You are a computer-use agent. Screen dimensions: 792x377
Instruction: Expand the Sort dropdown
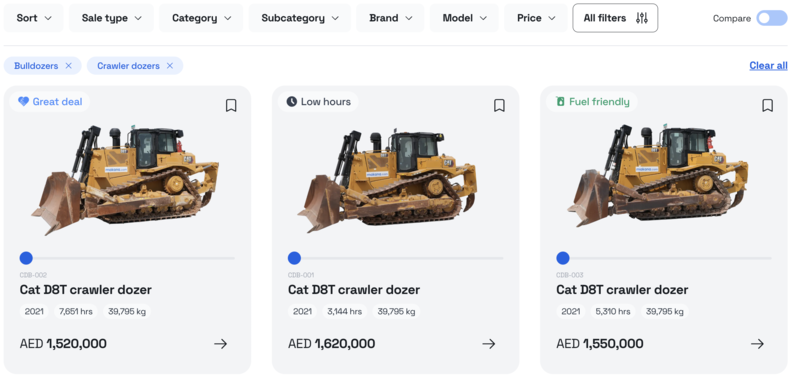coord(34,18)
